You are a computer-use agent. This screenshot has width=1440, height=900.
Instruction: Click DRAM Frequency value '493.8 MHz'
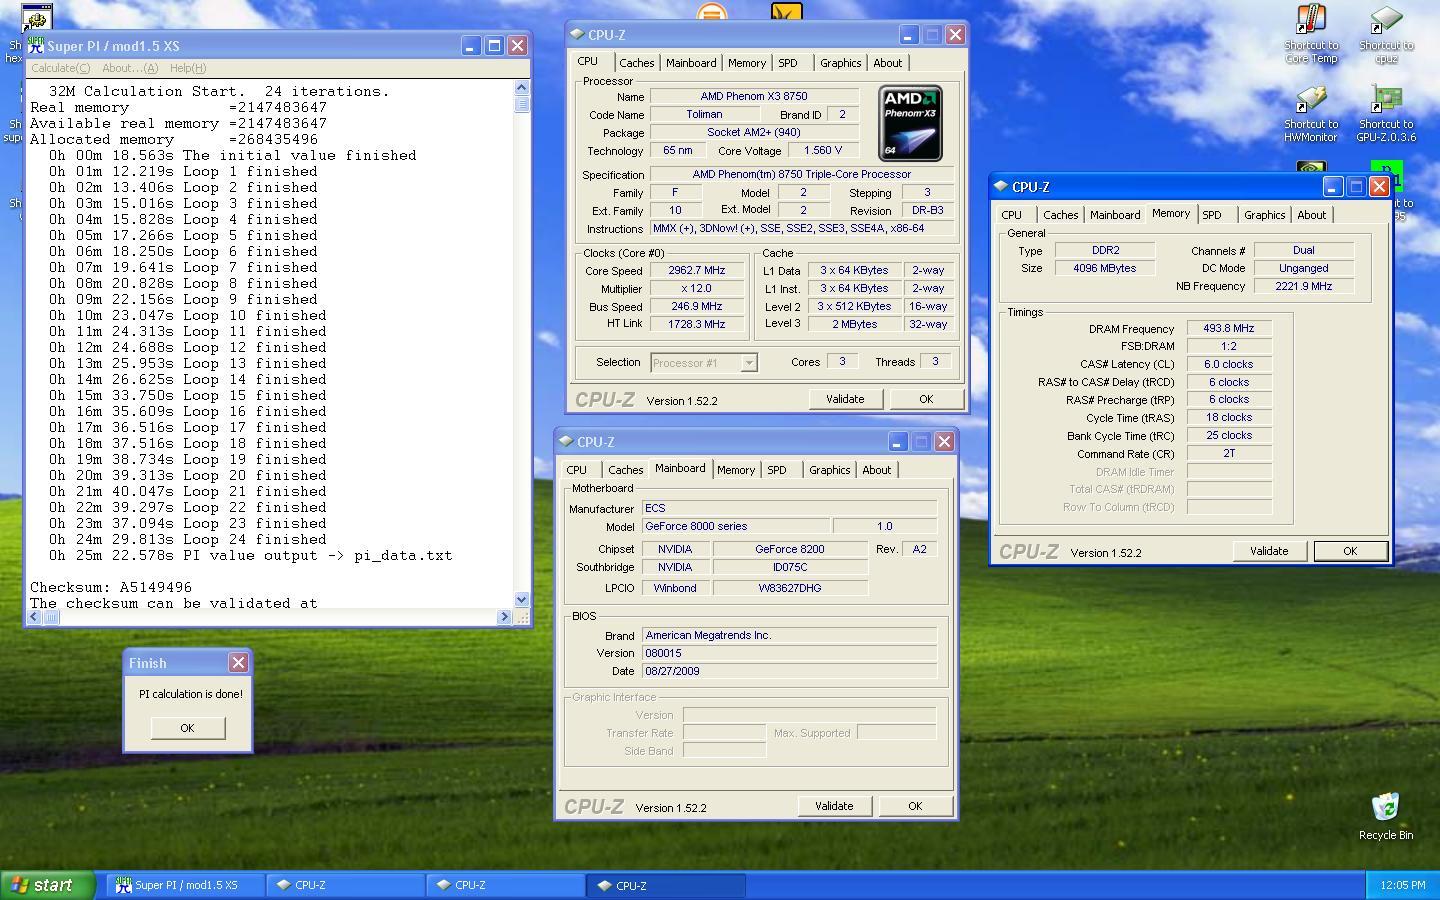tap(1229, 329)
